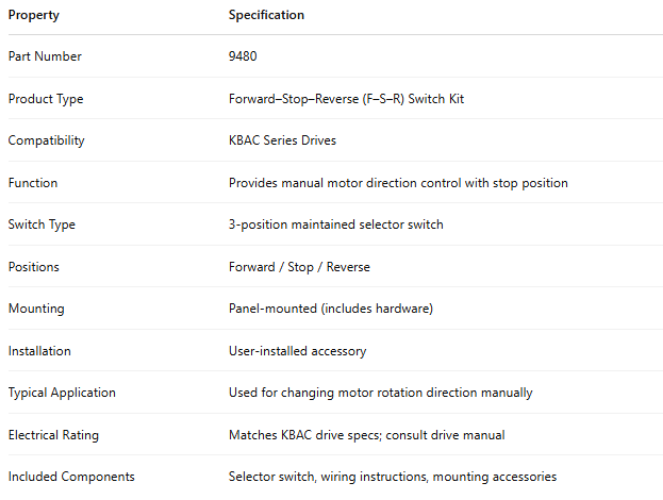Click the Positions row label
This screenshot has width=663, height=500.
[34, 267]
